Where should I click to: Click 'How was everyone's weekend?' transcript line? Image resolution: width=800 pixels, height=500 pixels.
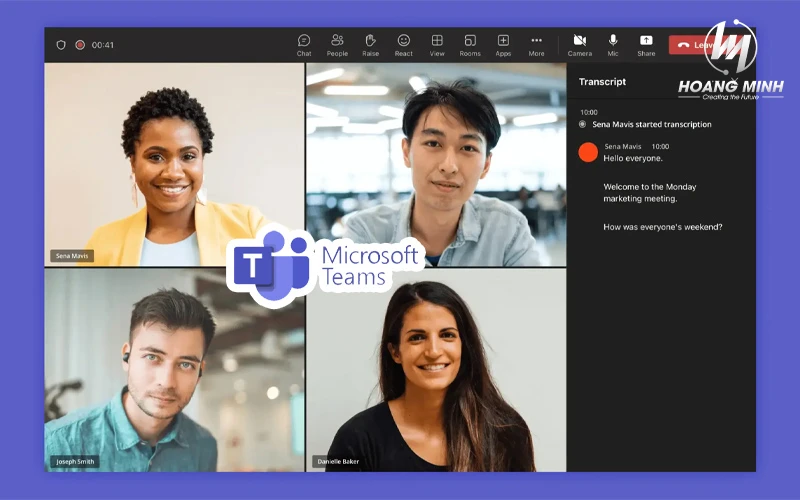[x=663, y=227]
